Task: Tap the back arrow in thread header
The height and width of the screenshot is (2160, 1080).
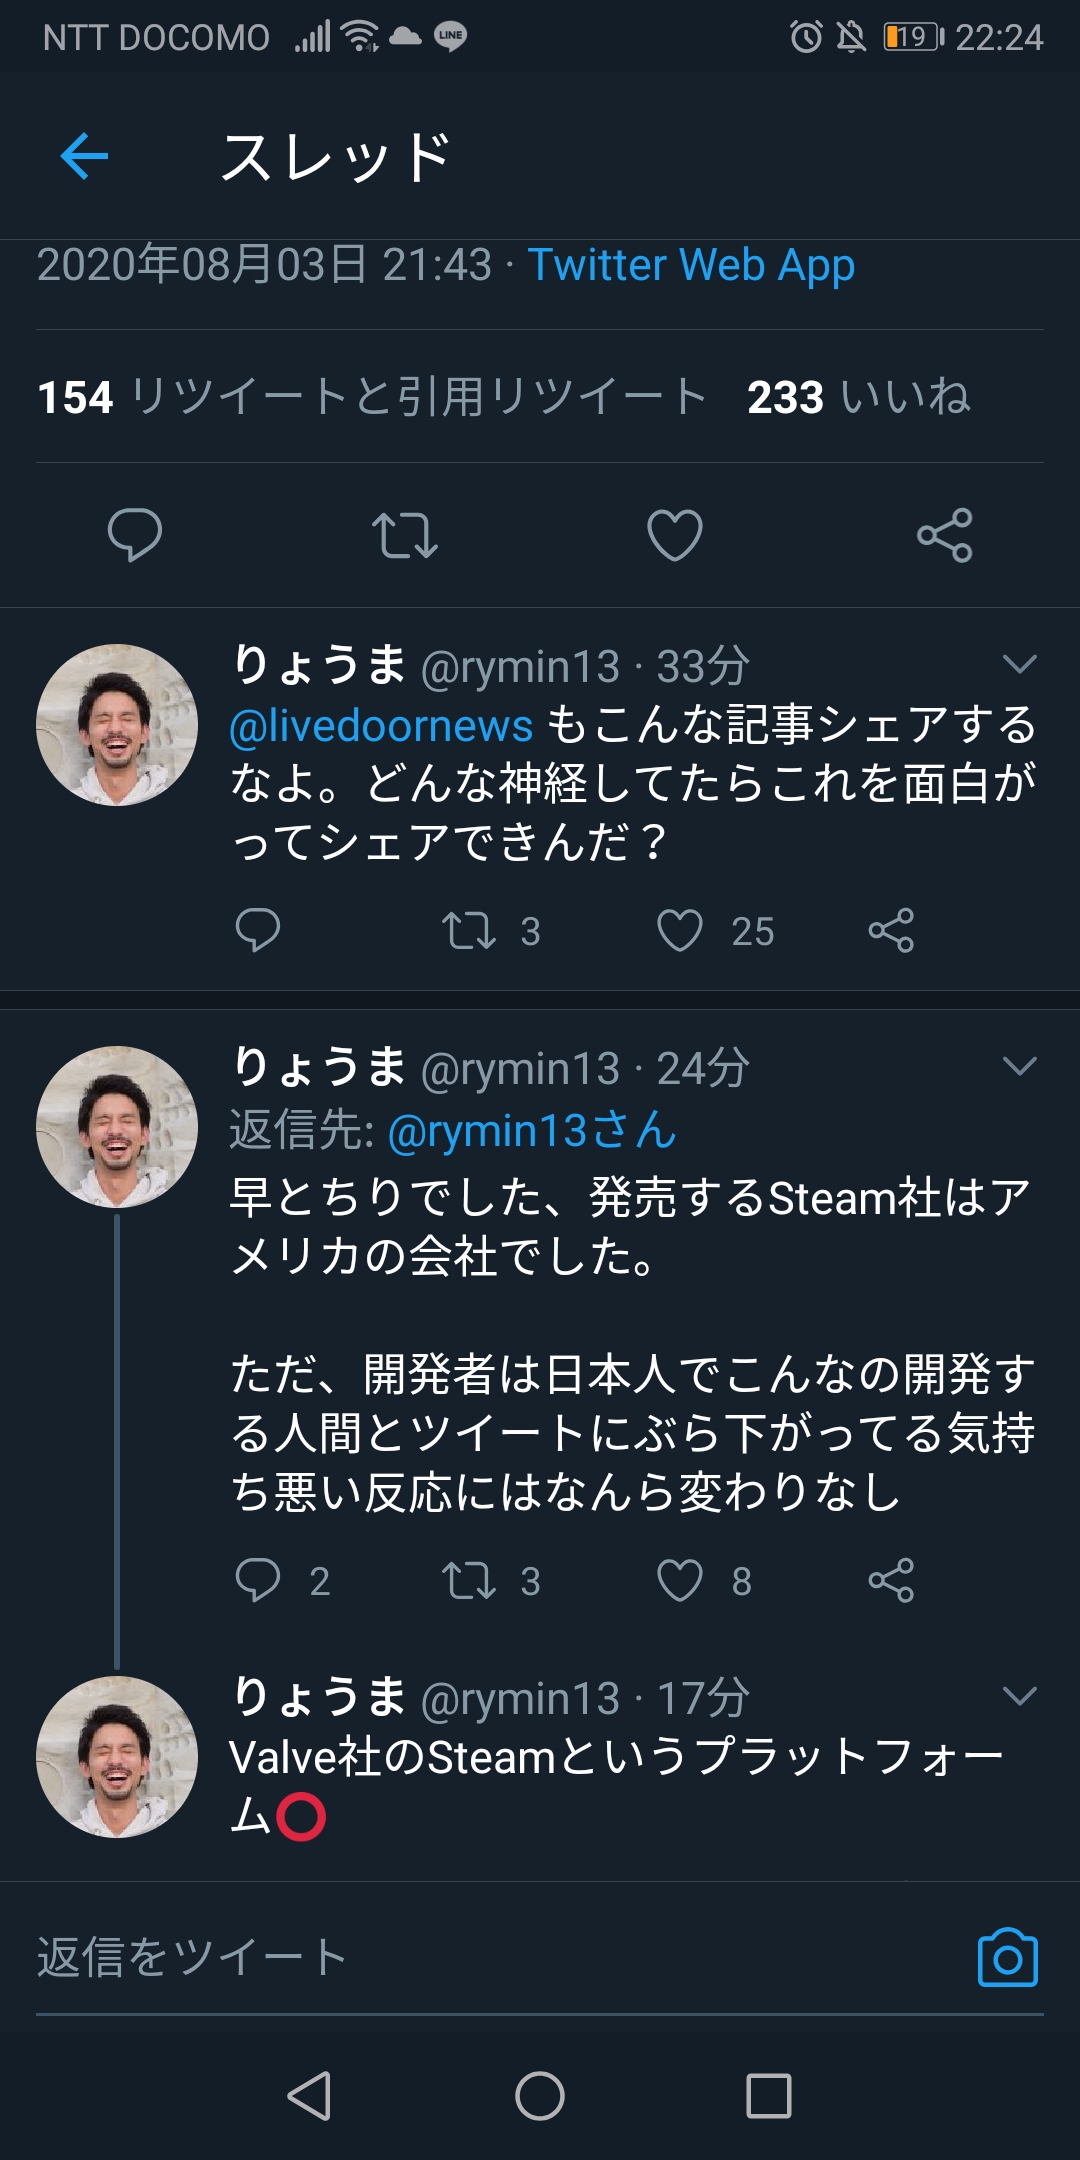Action: click(x=84, y=156)
